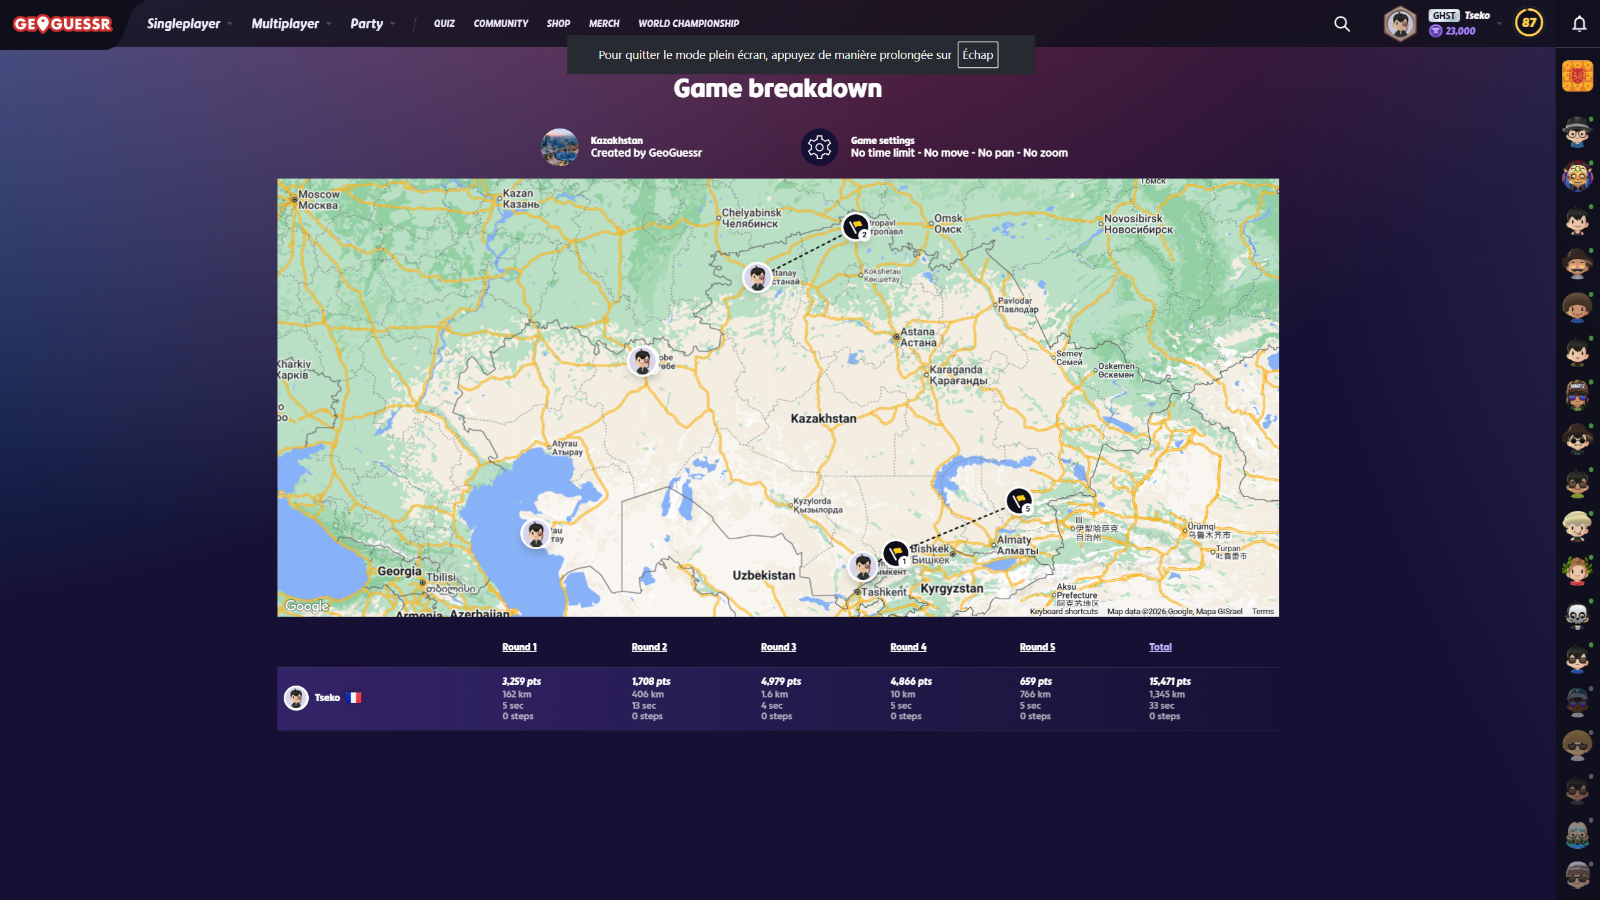Open the notifications bell

pos(1579,24)
